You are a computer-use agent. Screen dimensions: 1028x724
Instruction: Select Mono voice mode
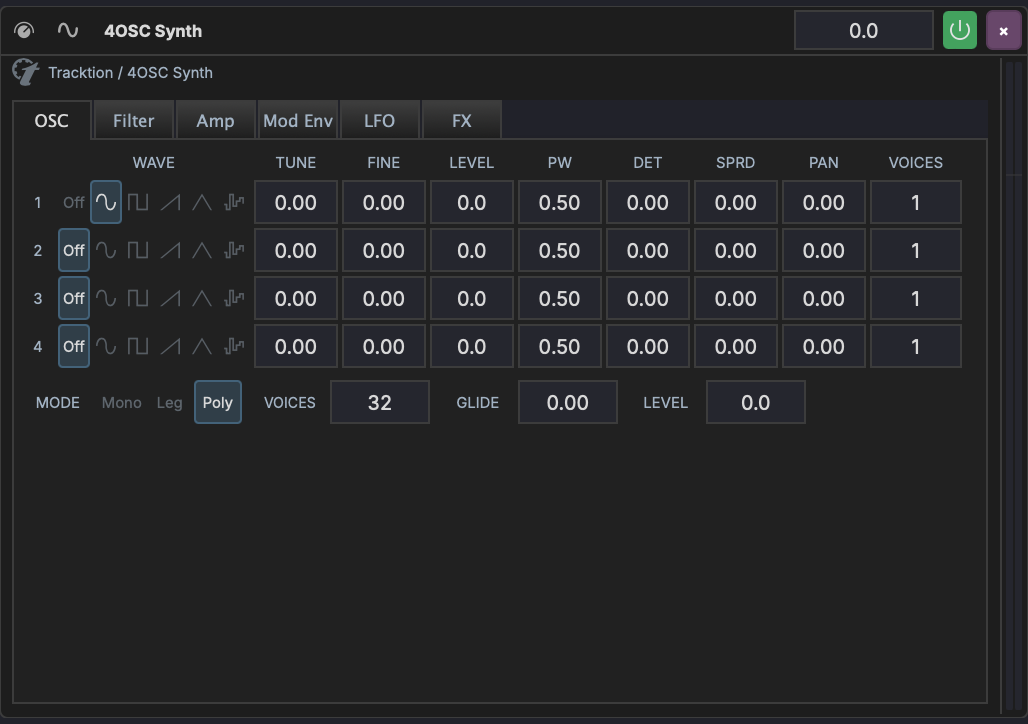coord(121,402)
